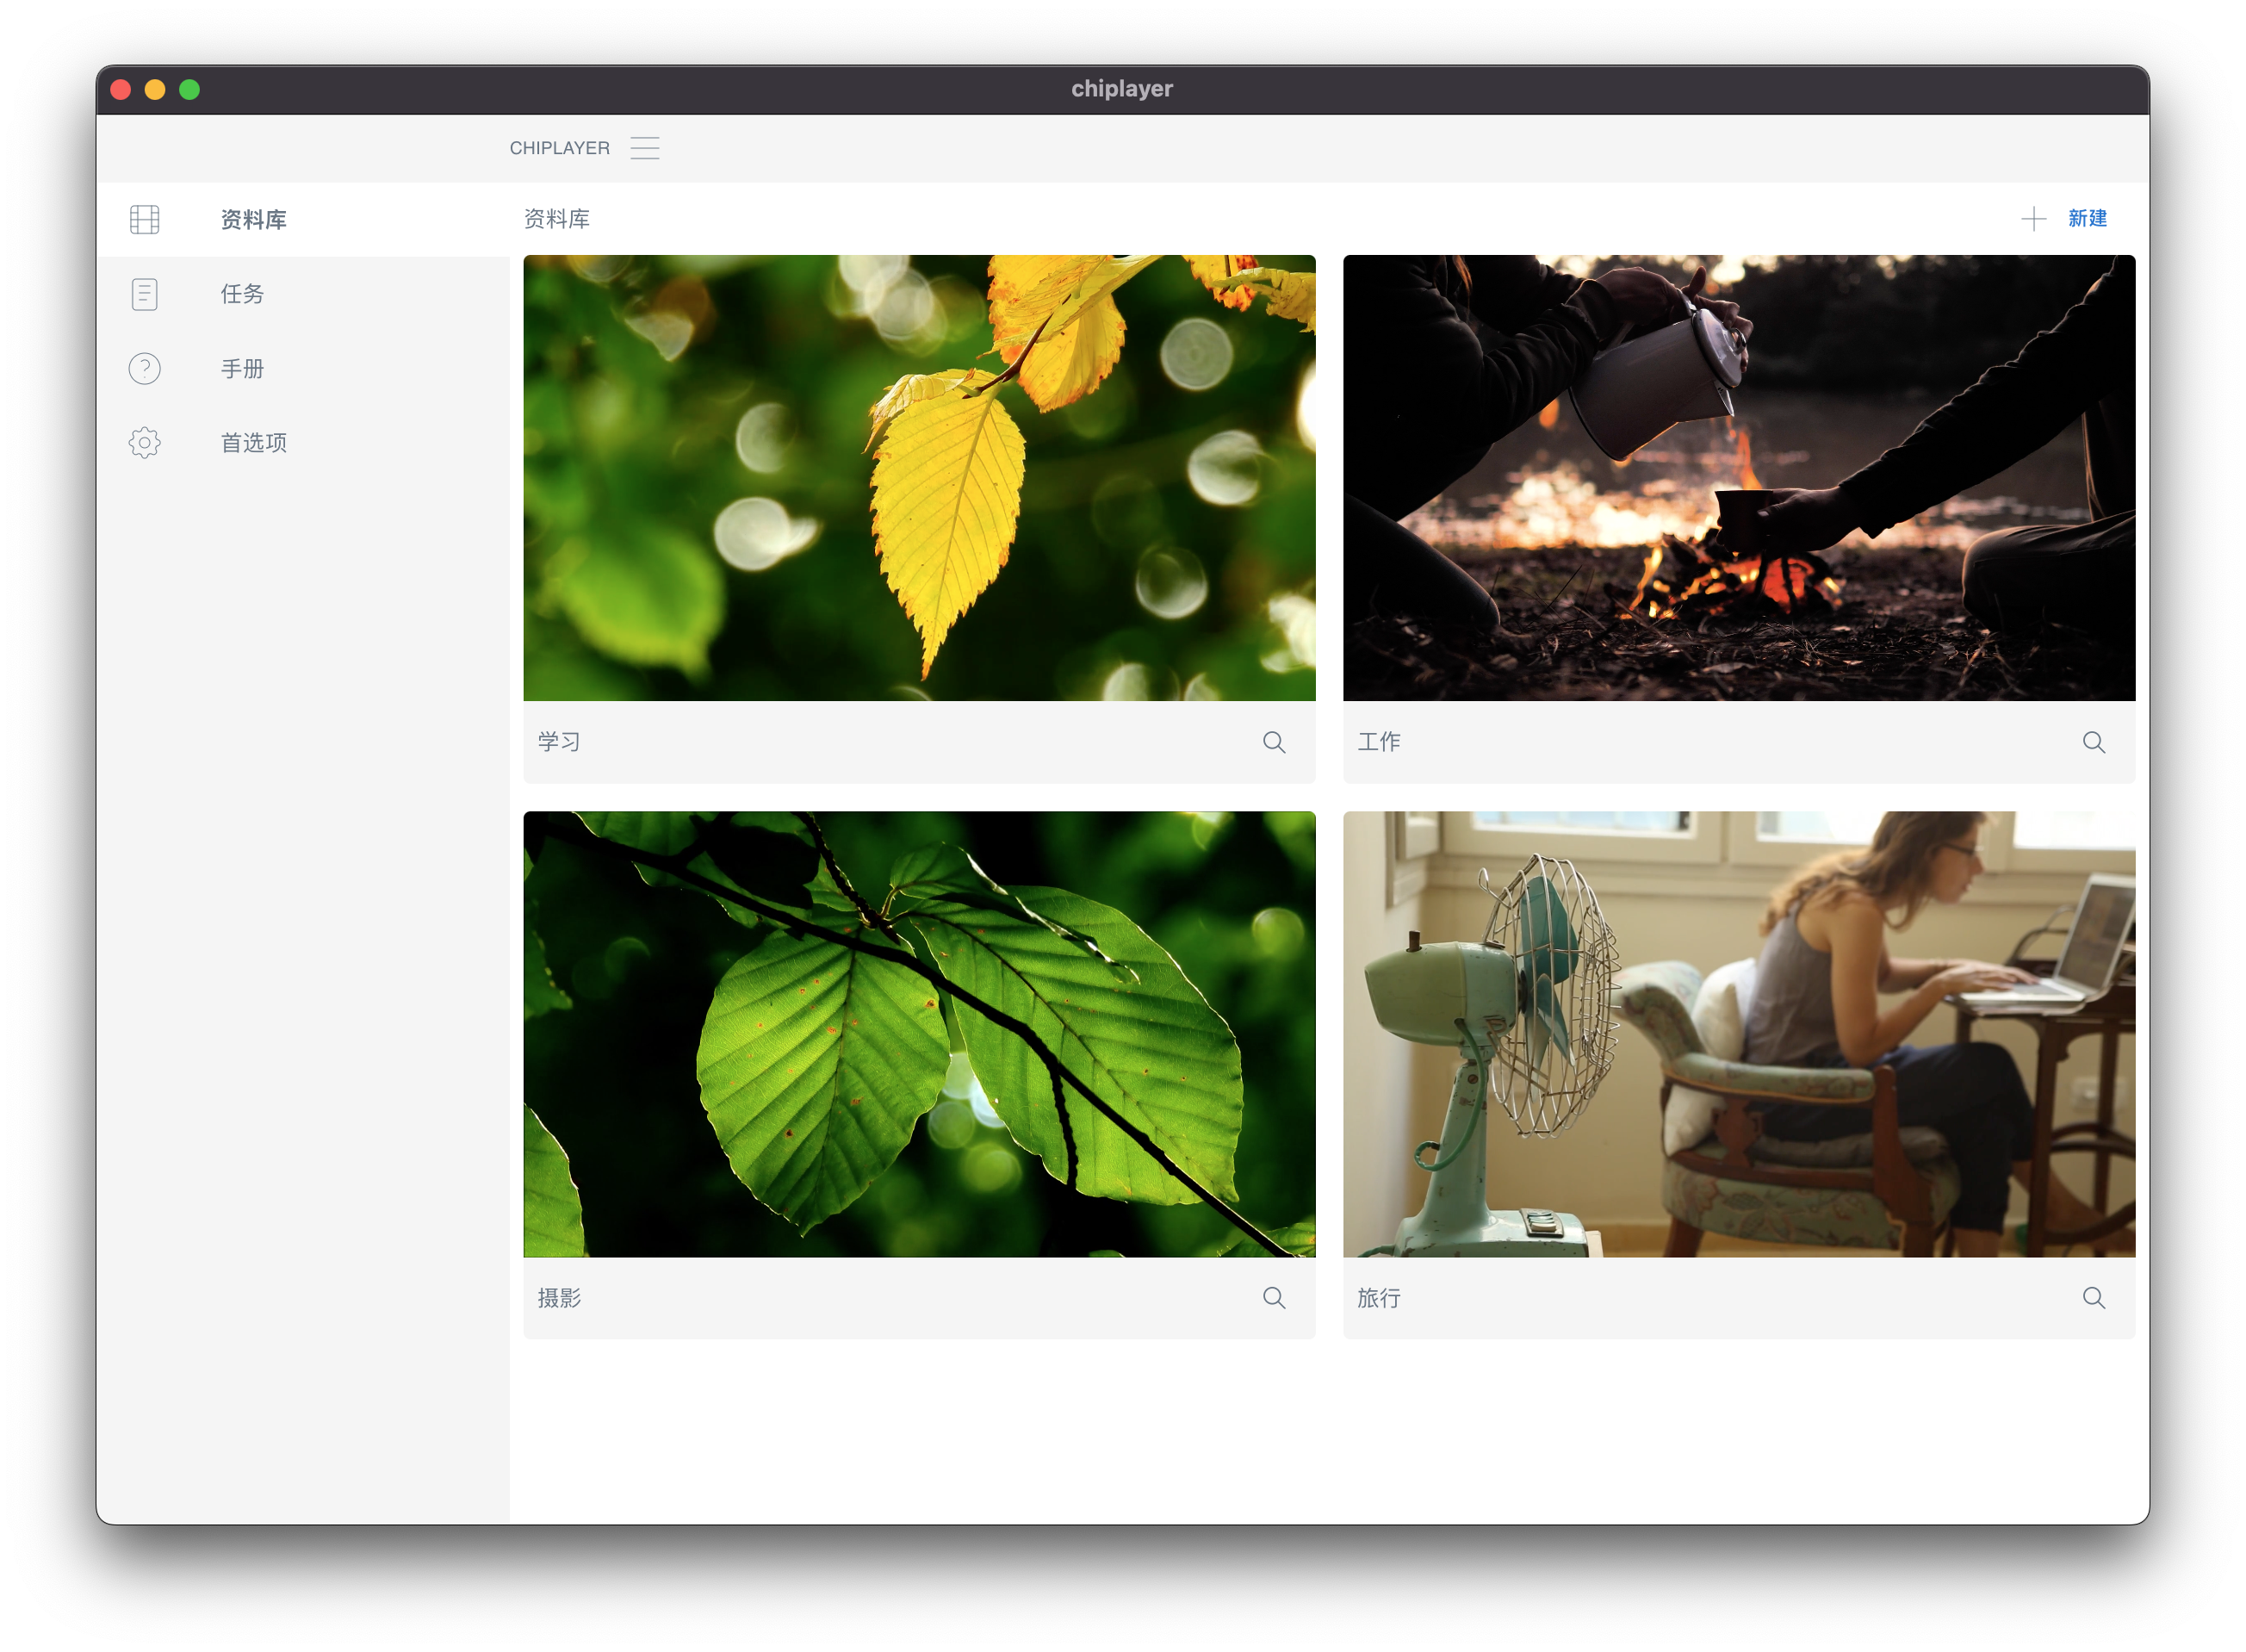Click the 新建 link
Image resolution: width=2246 pixels, height=1652 pixels.
pos(2087,219)
